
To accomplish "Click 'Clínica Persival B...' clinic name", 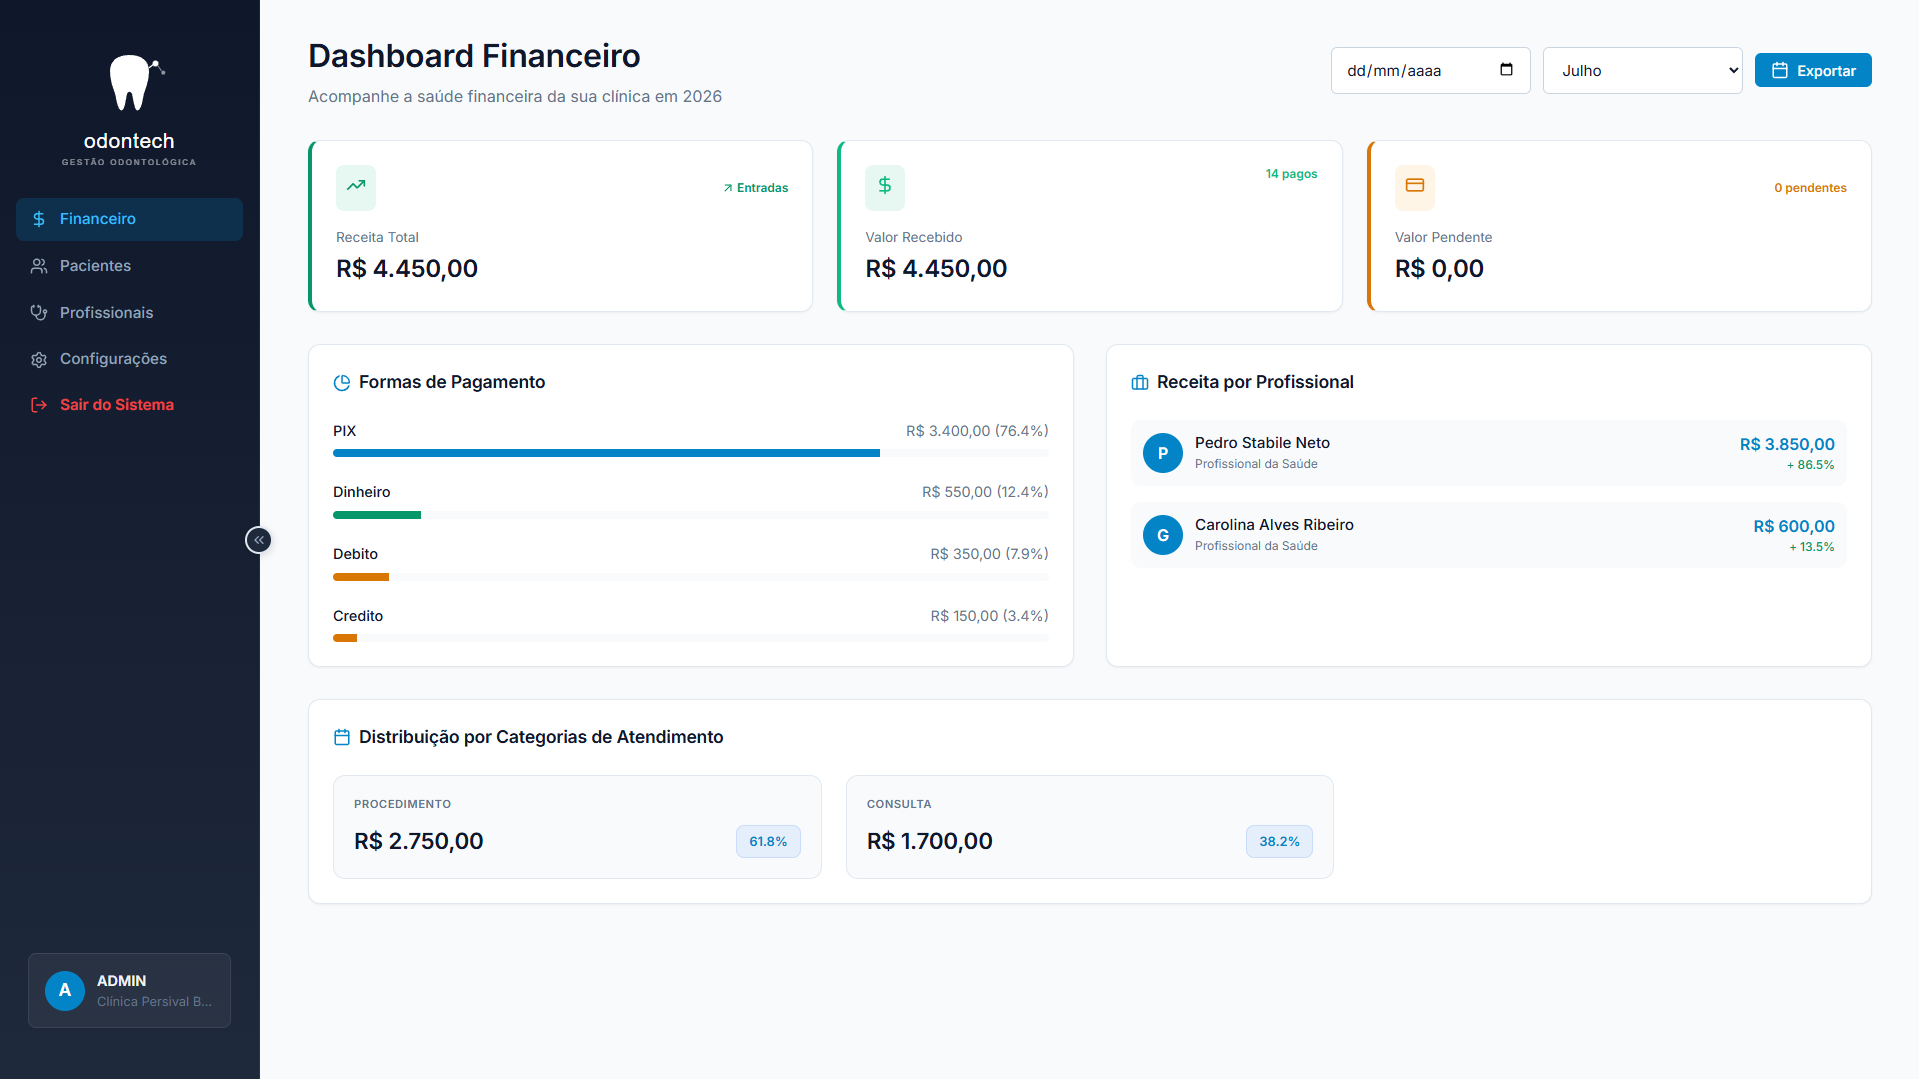I will [x=154, y=1002].
